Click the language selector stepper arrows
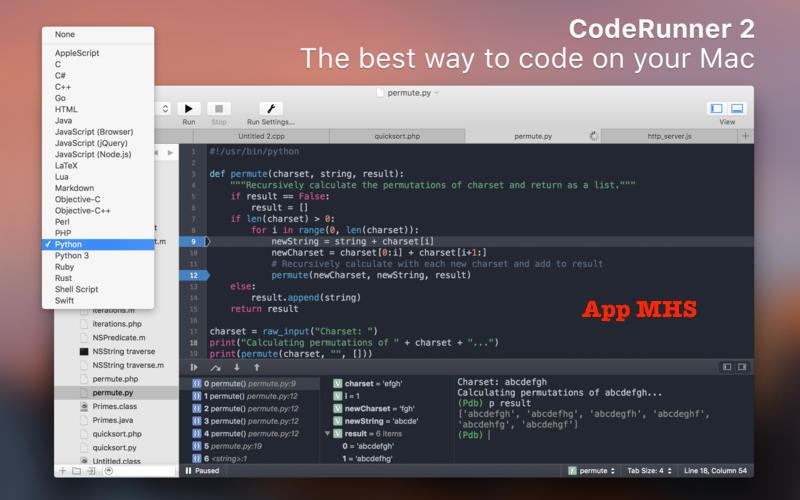The height and width of the screenshot is (500, 800). coord(165,109)
